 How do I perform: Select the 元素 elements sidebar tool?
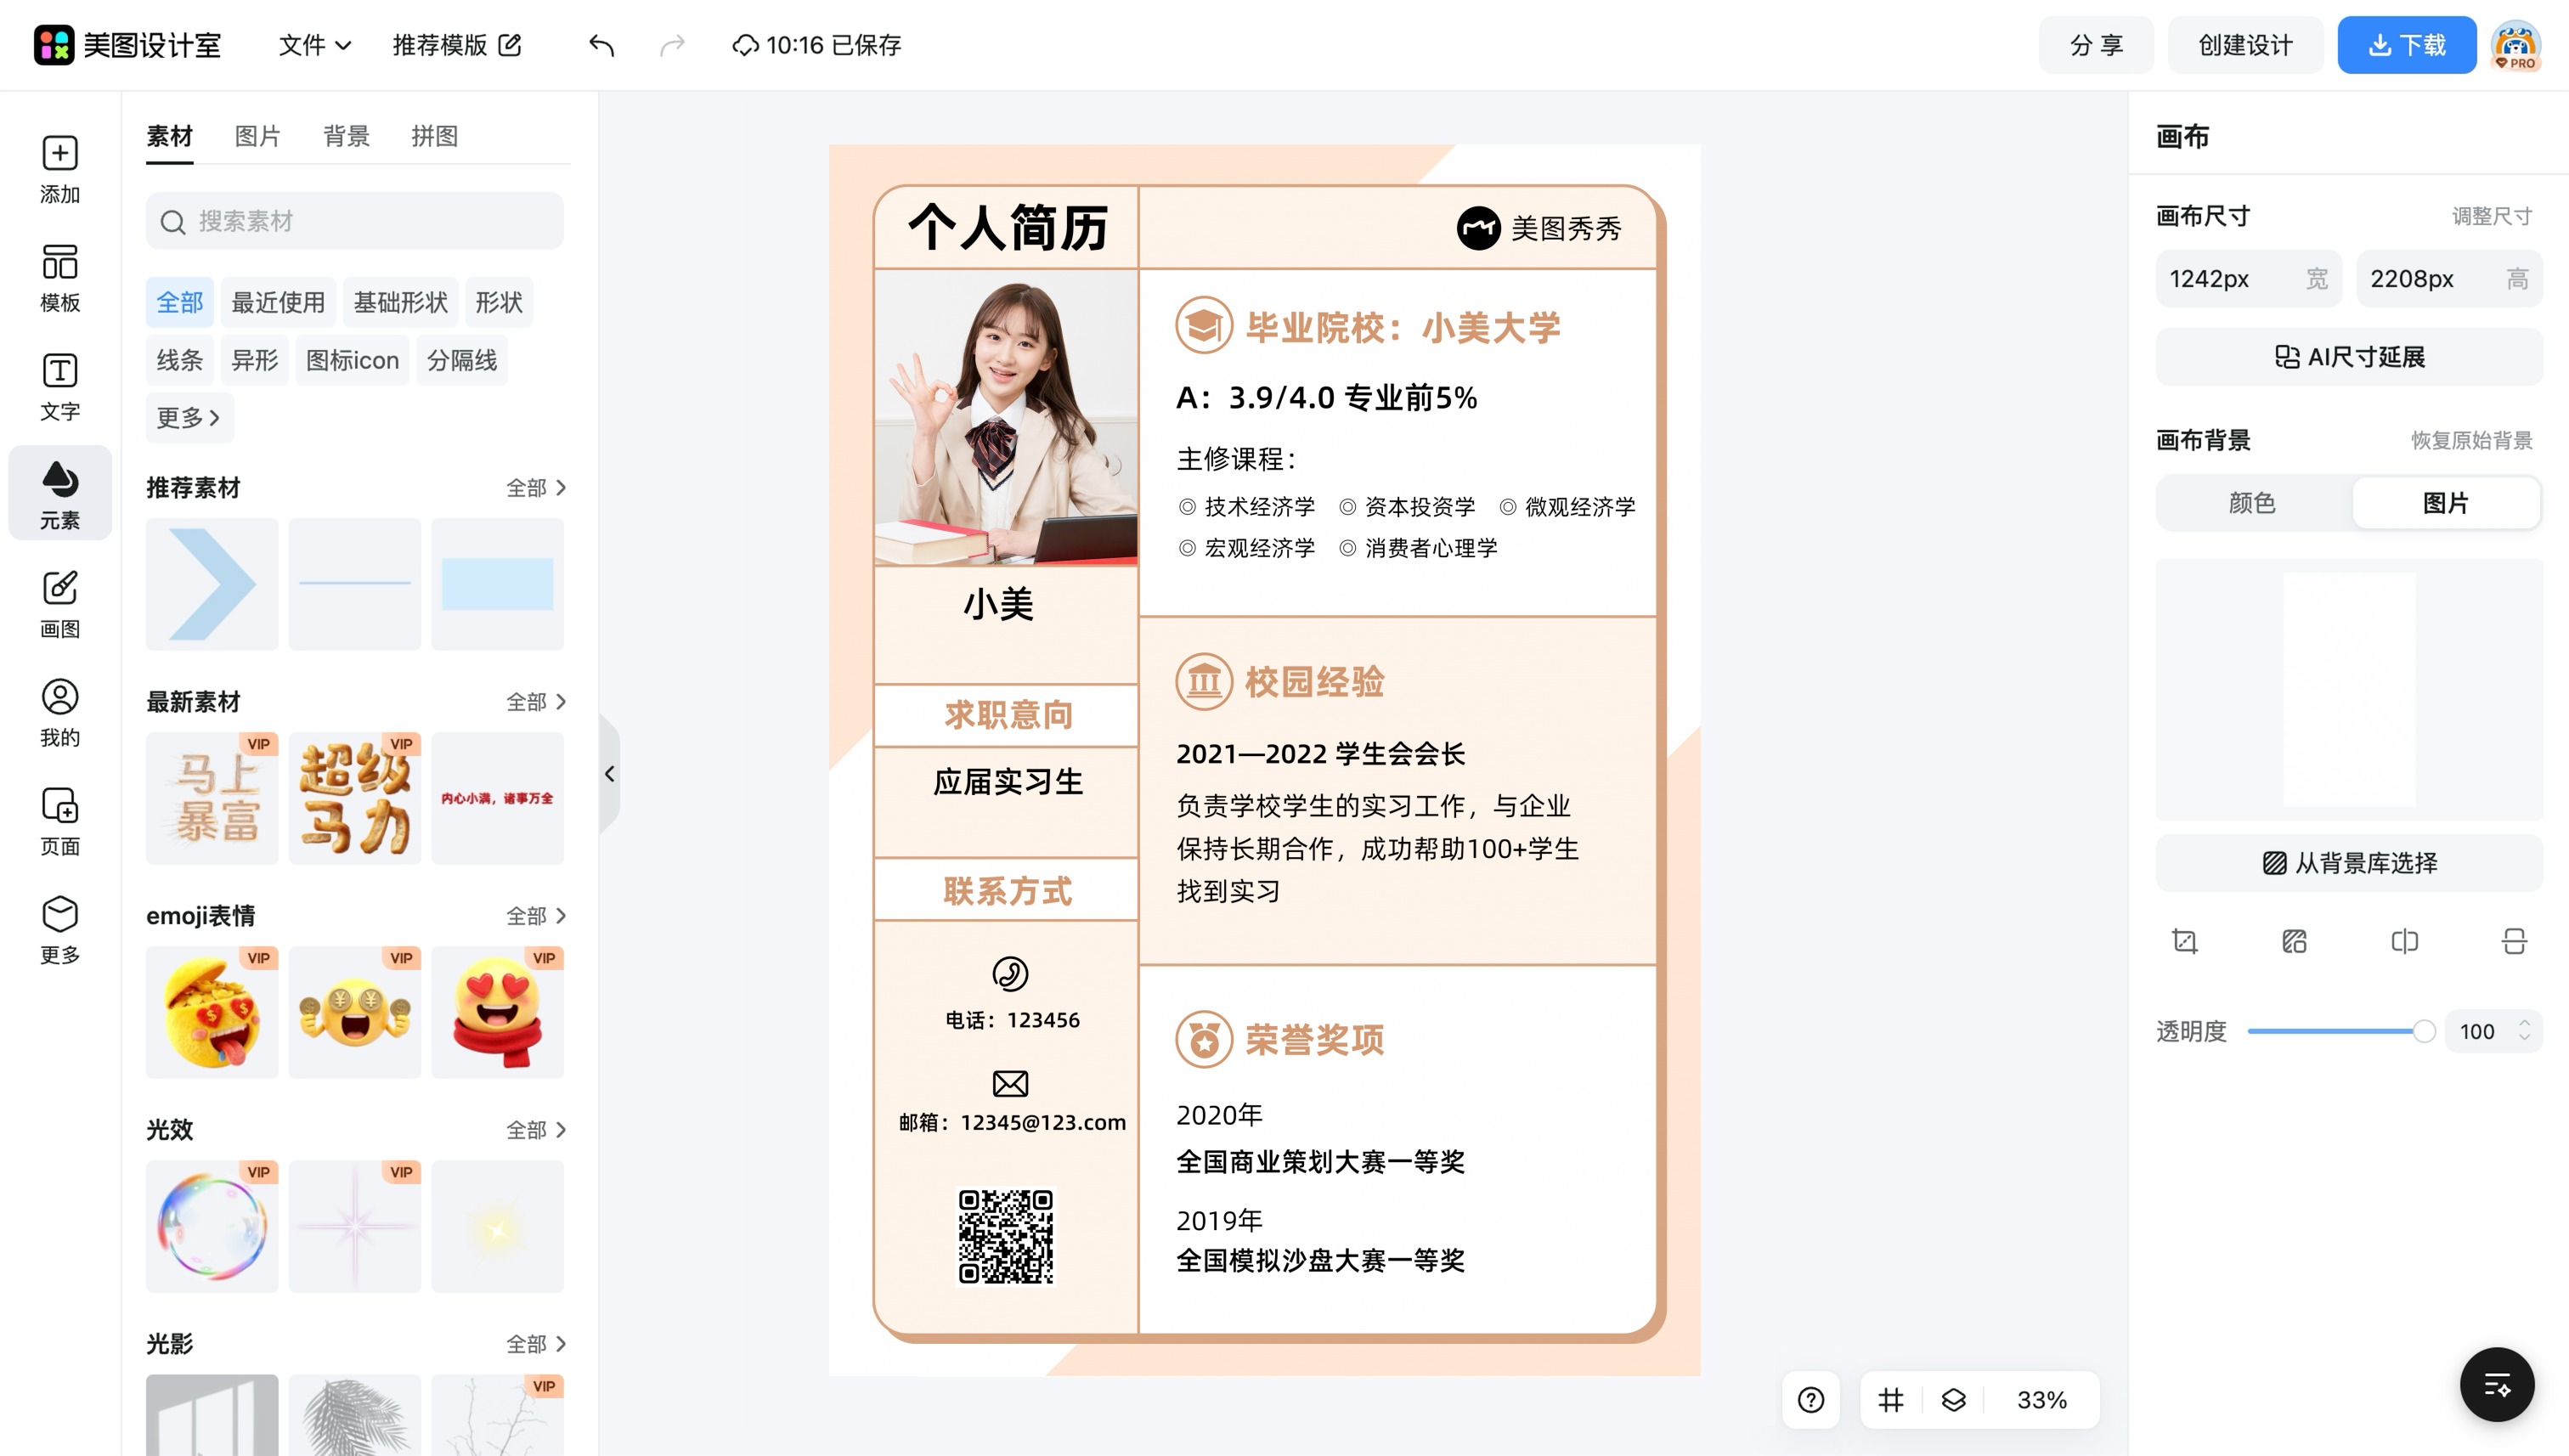click(x=60, y=494)
